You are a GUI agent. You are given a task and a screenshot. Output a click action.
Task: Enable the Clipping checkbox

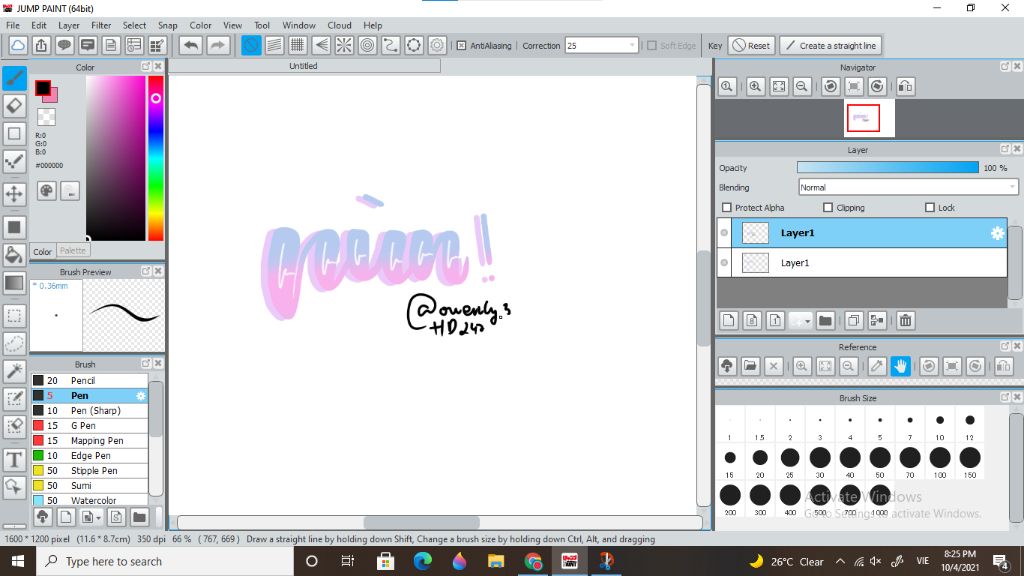(828, 208)
